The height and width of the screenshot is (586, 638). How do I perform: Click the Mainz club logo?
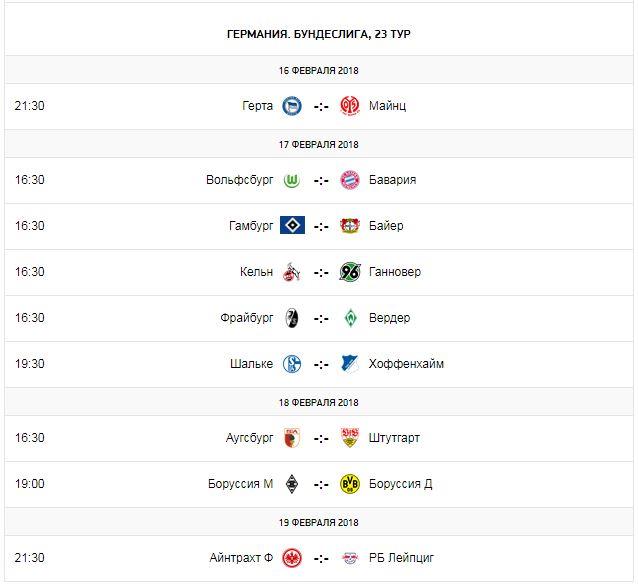349,106
